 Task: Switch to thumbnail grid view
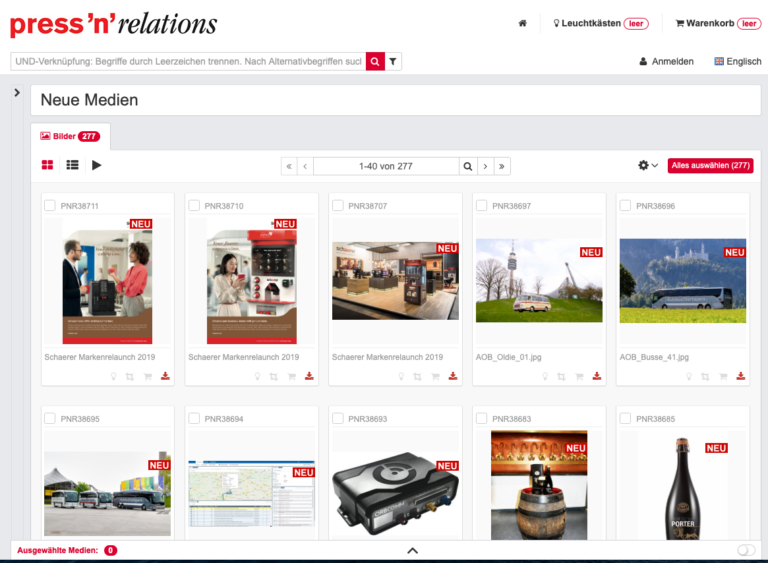(47, 165)
